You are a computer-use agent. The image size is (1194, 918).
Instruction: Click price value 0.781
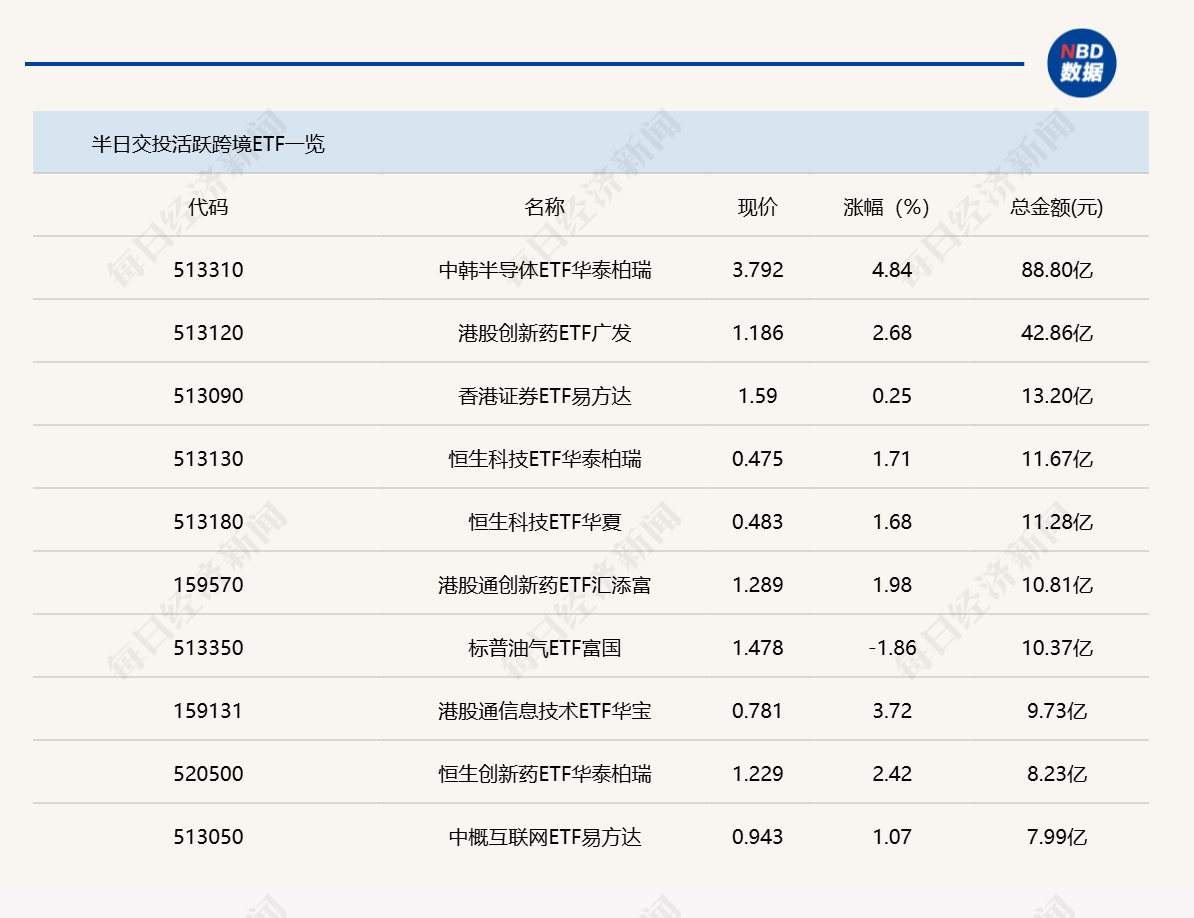pyautogui.click(x=758, y=712)
